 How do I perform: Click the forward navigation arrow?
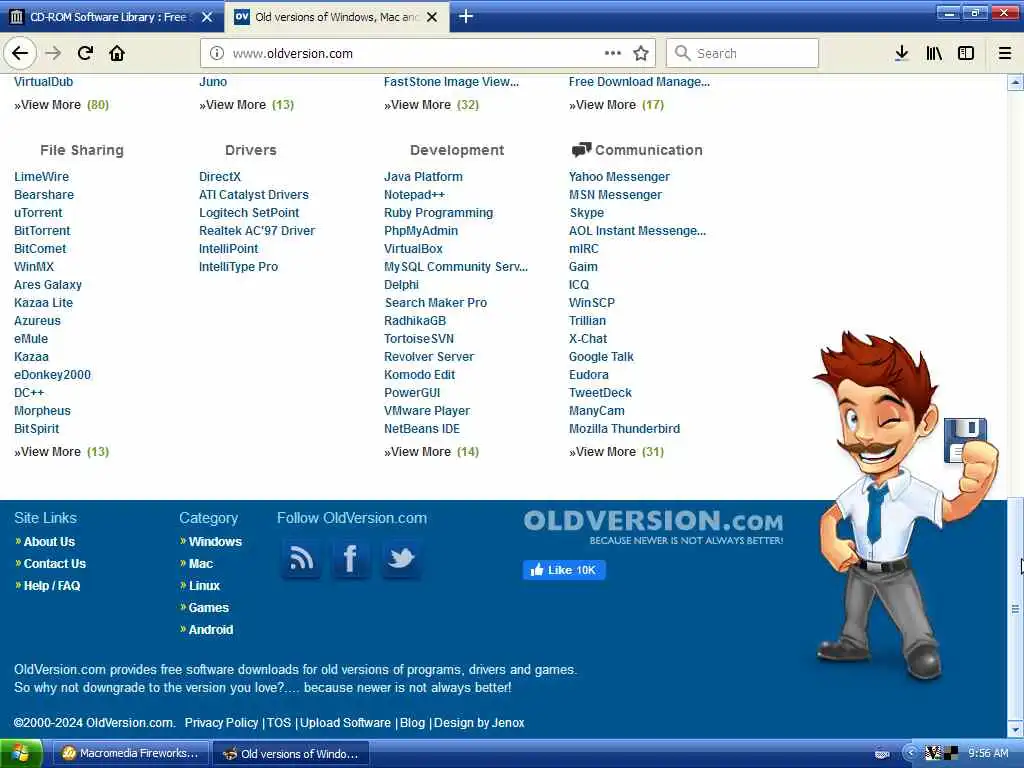(53, 53)
